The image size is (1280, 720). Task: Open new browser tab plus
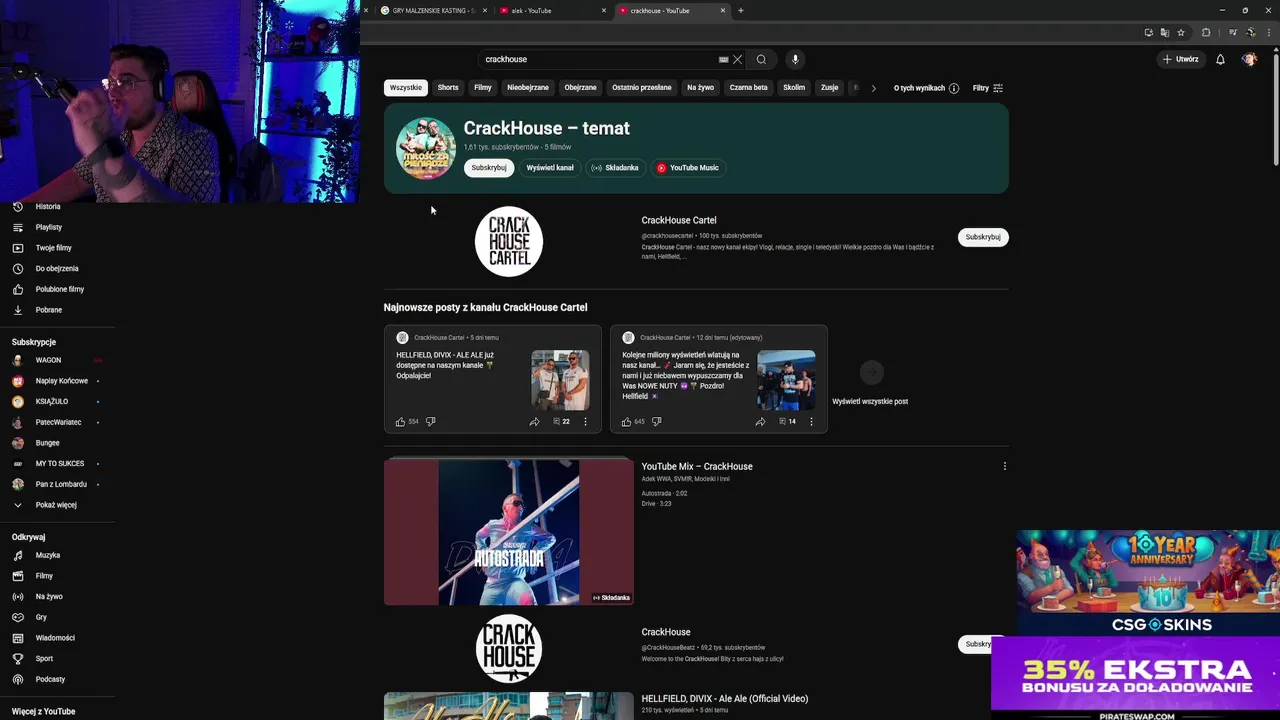point(740,11)
